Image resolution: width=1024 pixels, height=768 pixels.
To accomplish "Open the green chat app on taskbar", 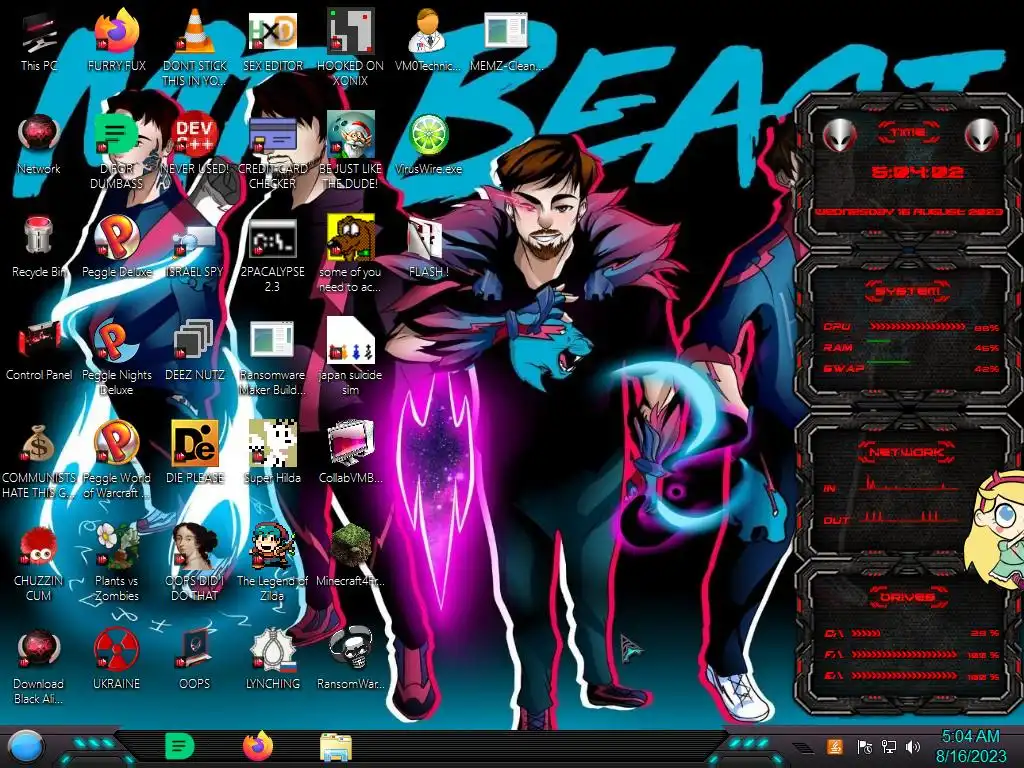I will coord(179,746).
